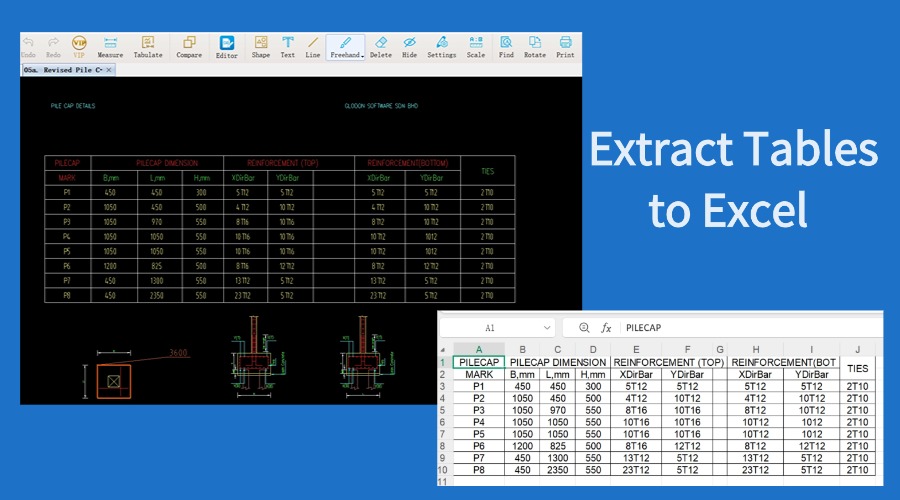Select the Shape tool
Screen dimensions: 900x500
click(261, 46)
